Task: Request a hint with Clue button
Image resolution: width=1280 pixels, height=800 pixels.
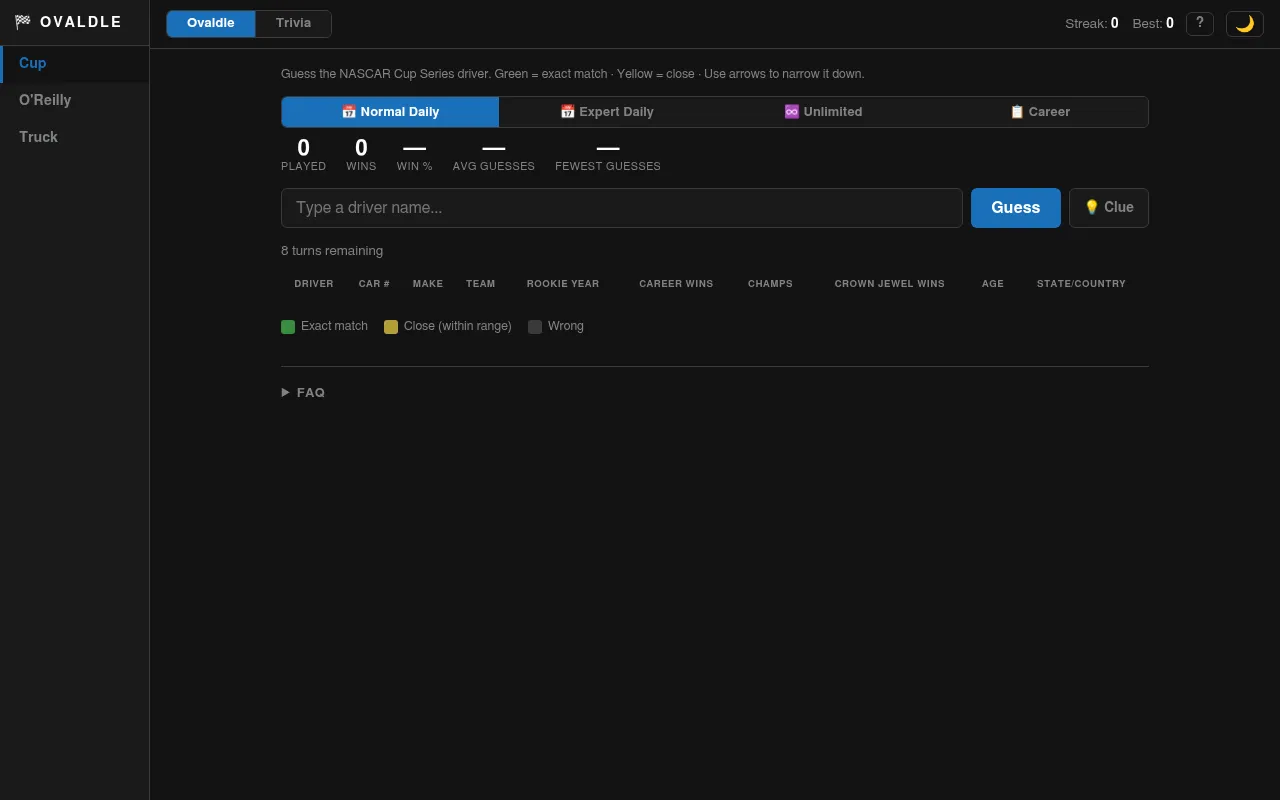Action: pos(1109,208)
